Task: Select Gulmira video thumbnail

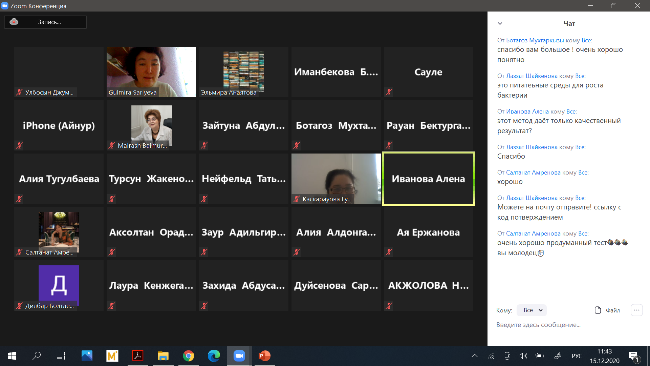Action: pos(151,72)
